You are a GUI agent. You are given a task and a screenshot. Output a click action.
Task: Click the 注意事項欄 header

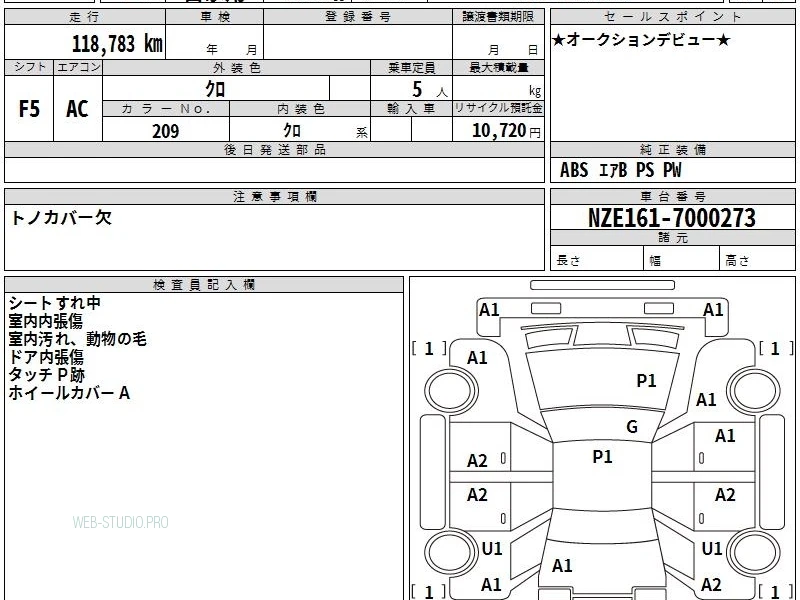274,196
